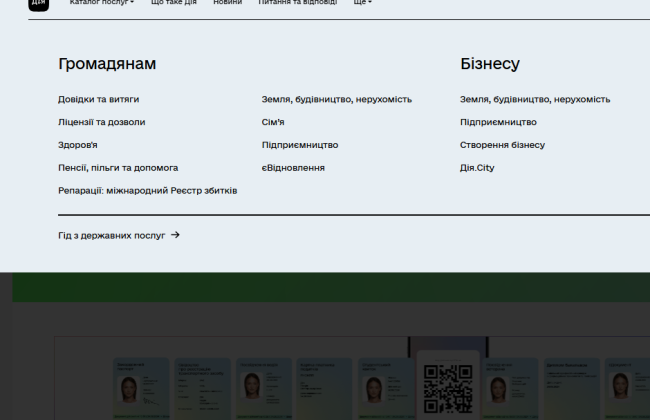Screen dimensions: 650x420
Task: Open the єВідновлення link
Action: click(293, 168)
